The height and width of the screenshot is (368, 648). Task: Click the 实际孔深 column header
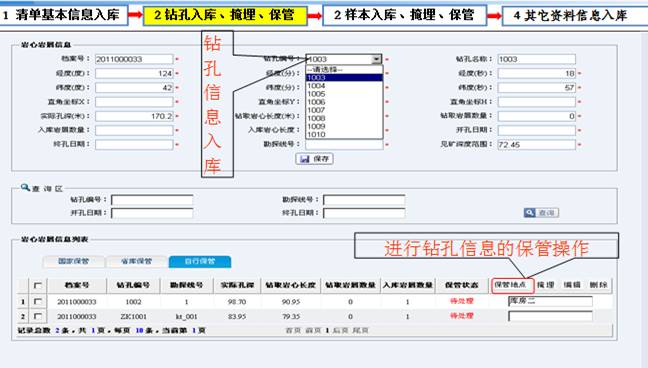coord(237,285)
